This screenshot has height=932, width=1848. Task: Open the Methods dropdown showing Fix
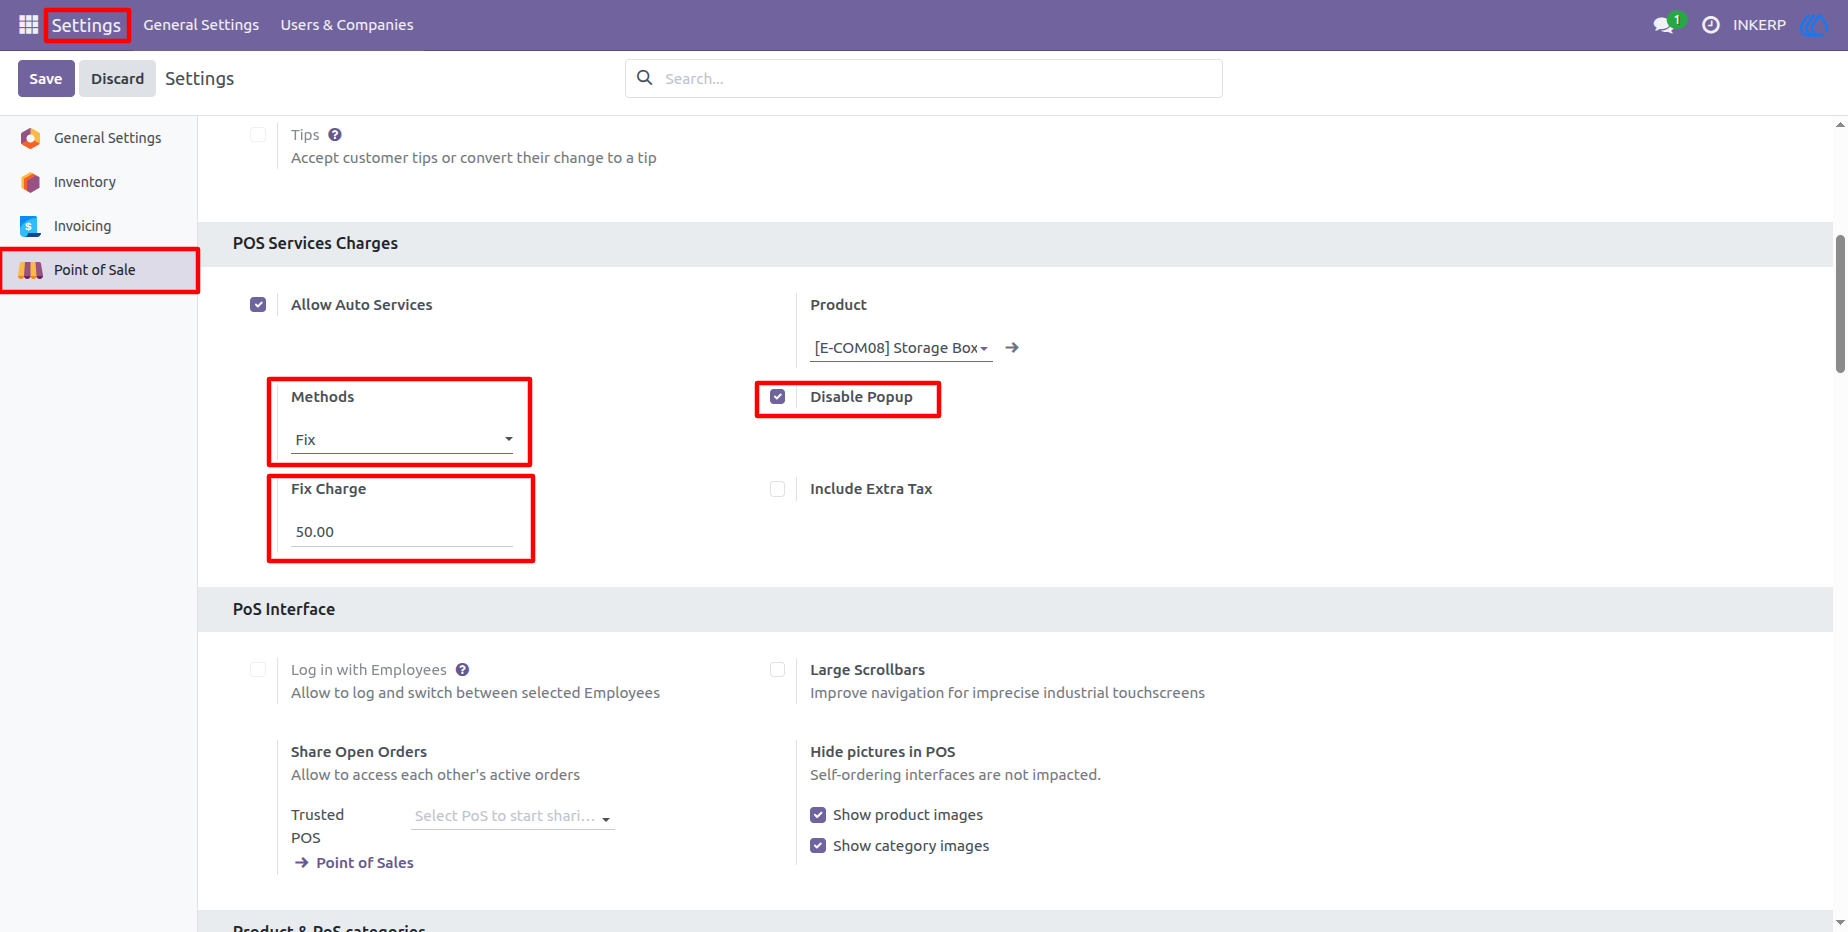point(402,439)
